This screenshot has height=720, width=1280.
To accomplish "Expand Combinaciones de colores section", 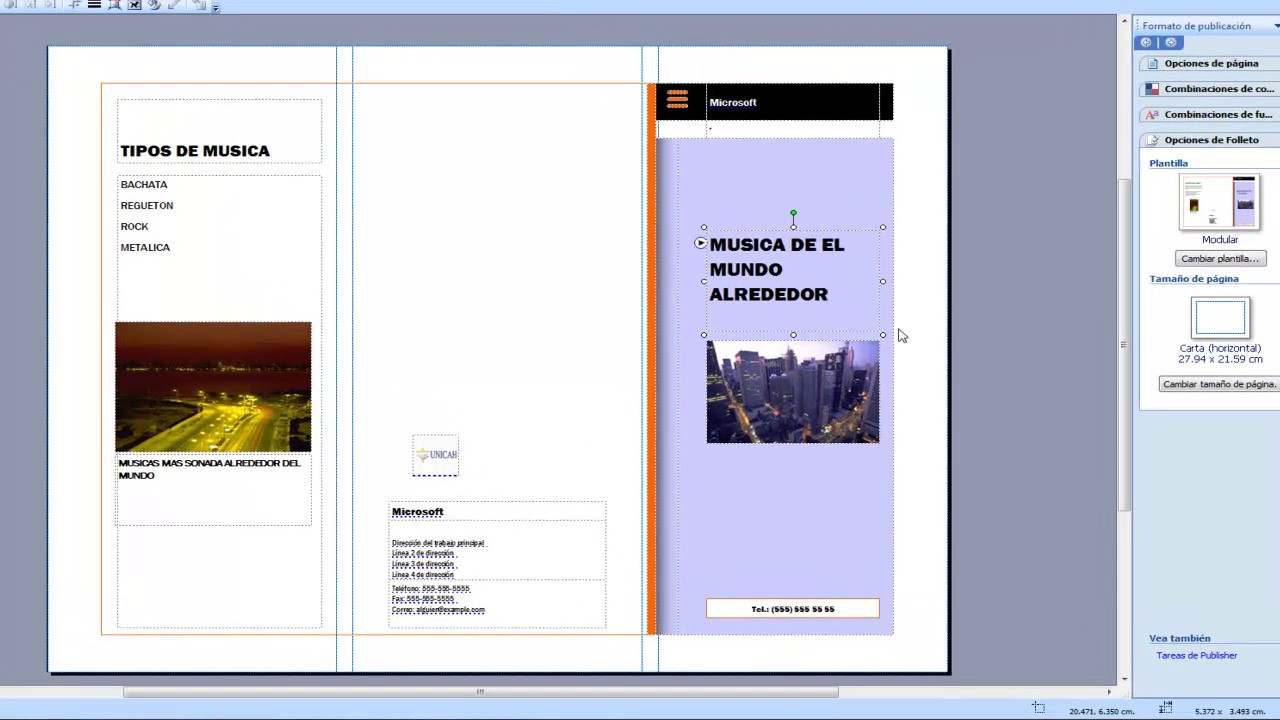I will coord(1210,89).
